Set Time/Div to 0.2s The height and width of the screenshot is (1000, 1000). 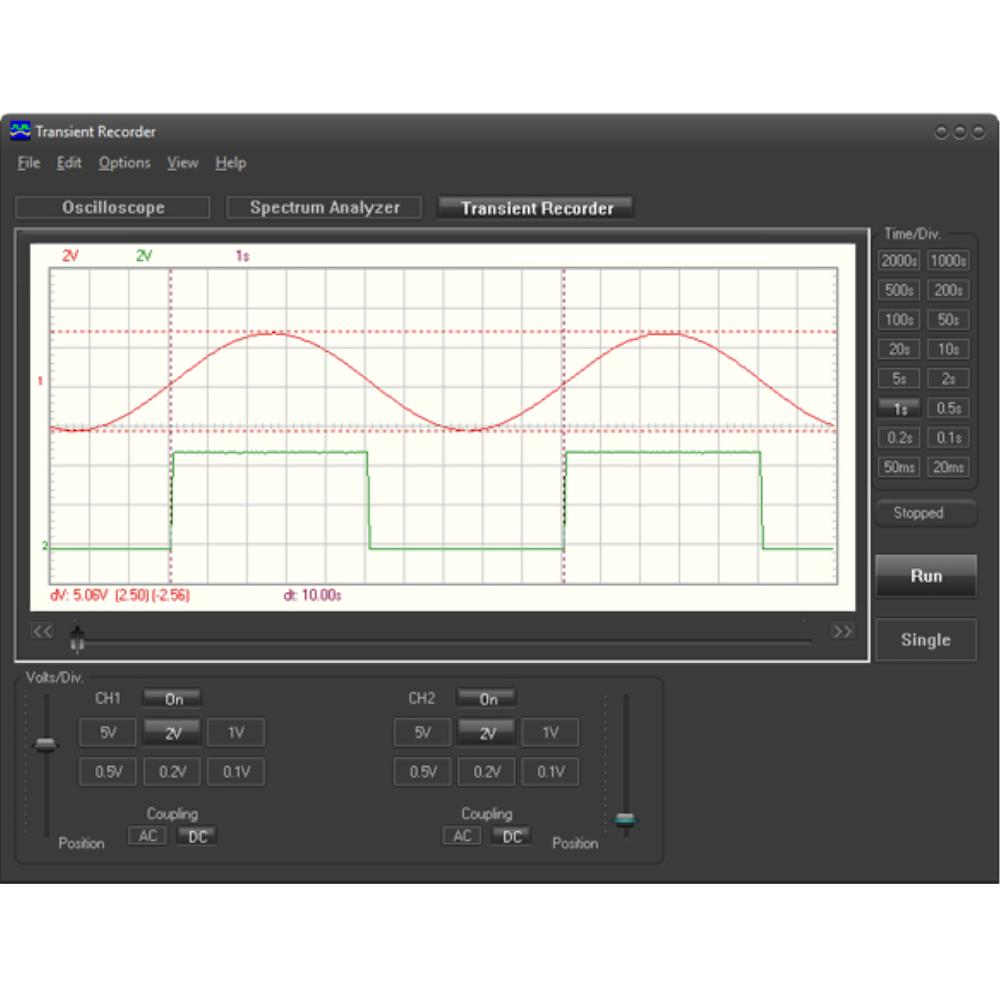tap(899, 438)
